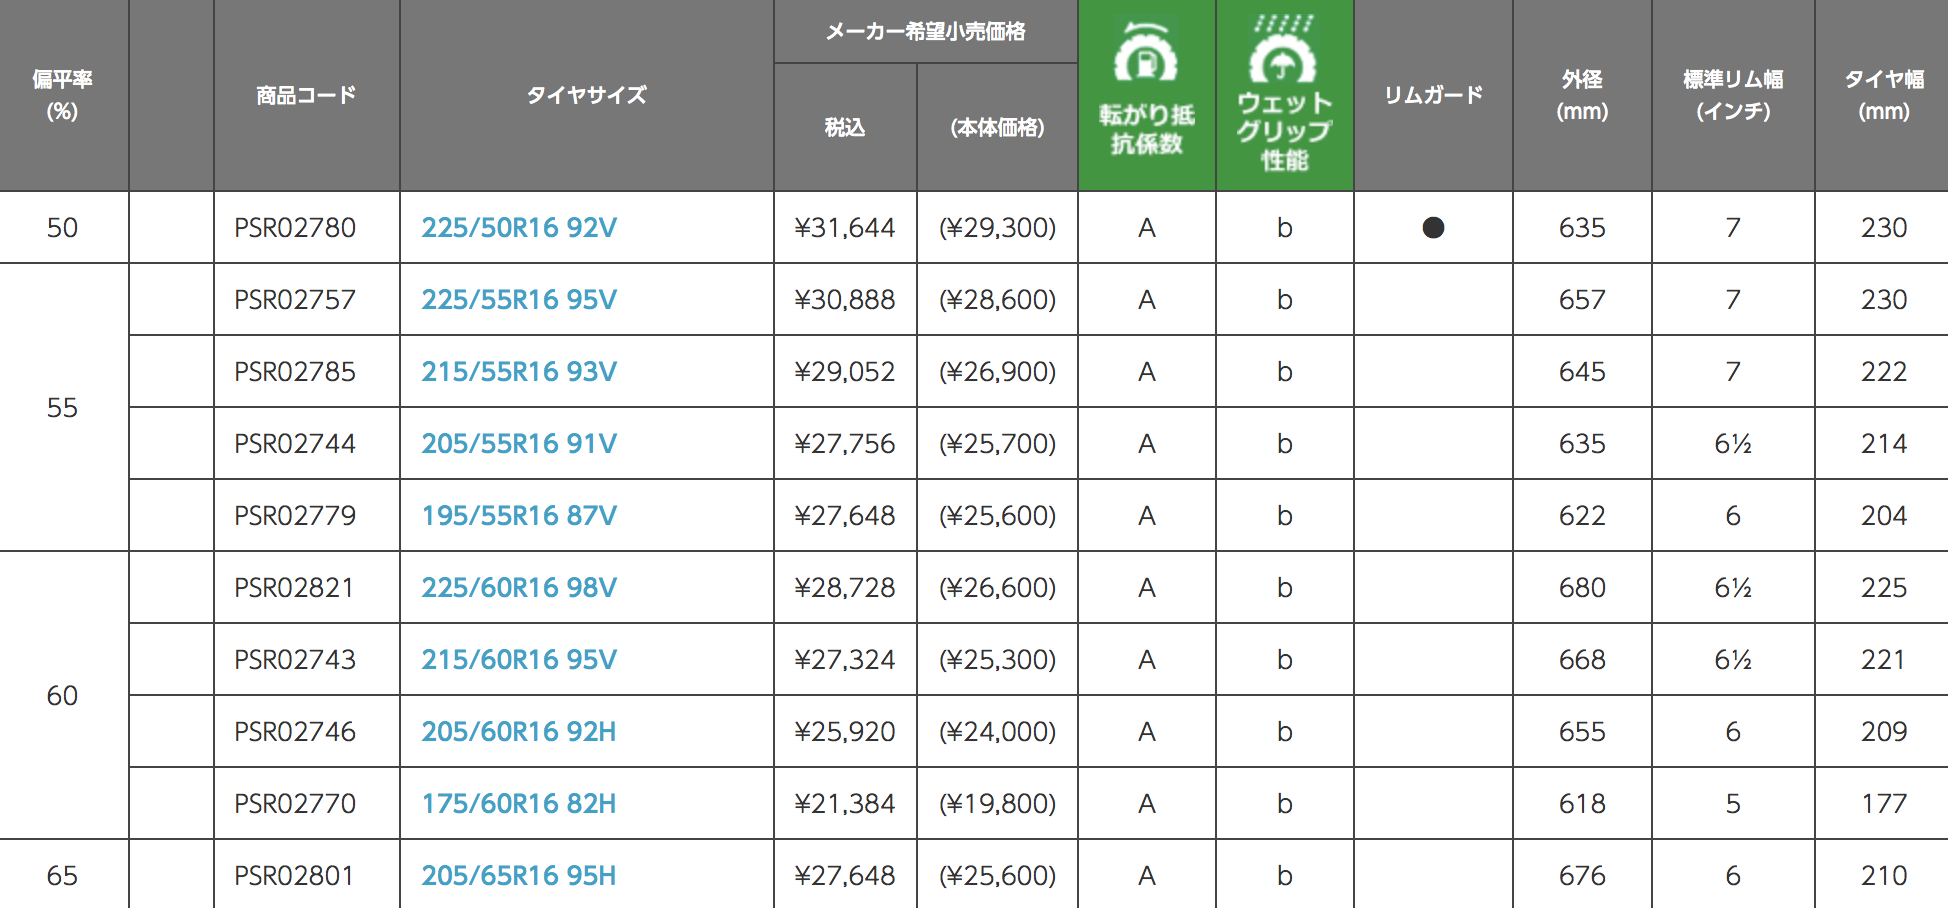Open tire size 195/55R16 87V link

(519, 516)
